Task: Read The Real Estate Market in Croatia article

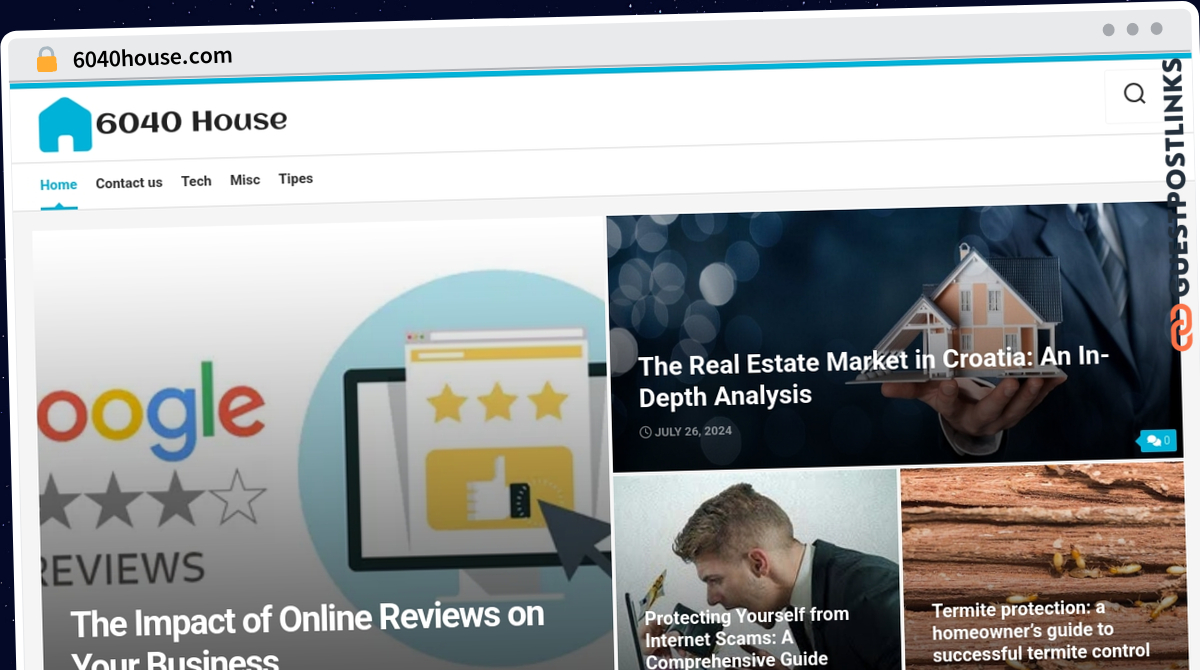Action: pos(873,378)
